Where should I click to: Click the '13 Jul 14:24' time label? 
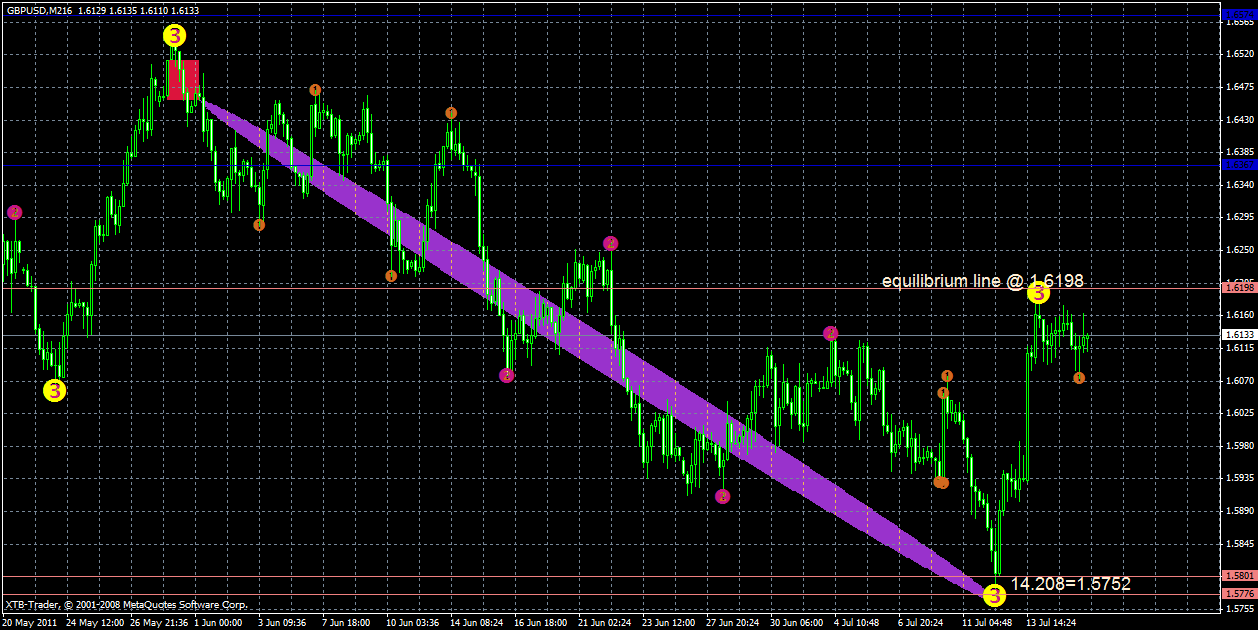[x=1051, y=622]
